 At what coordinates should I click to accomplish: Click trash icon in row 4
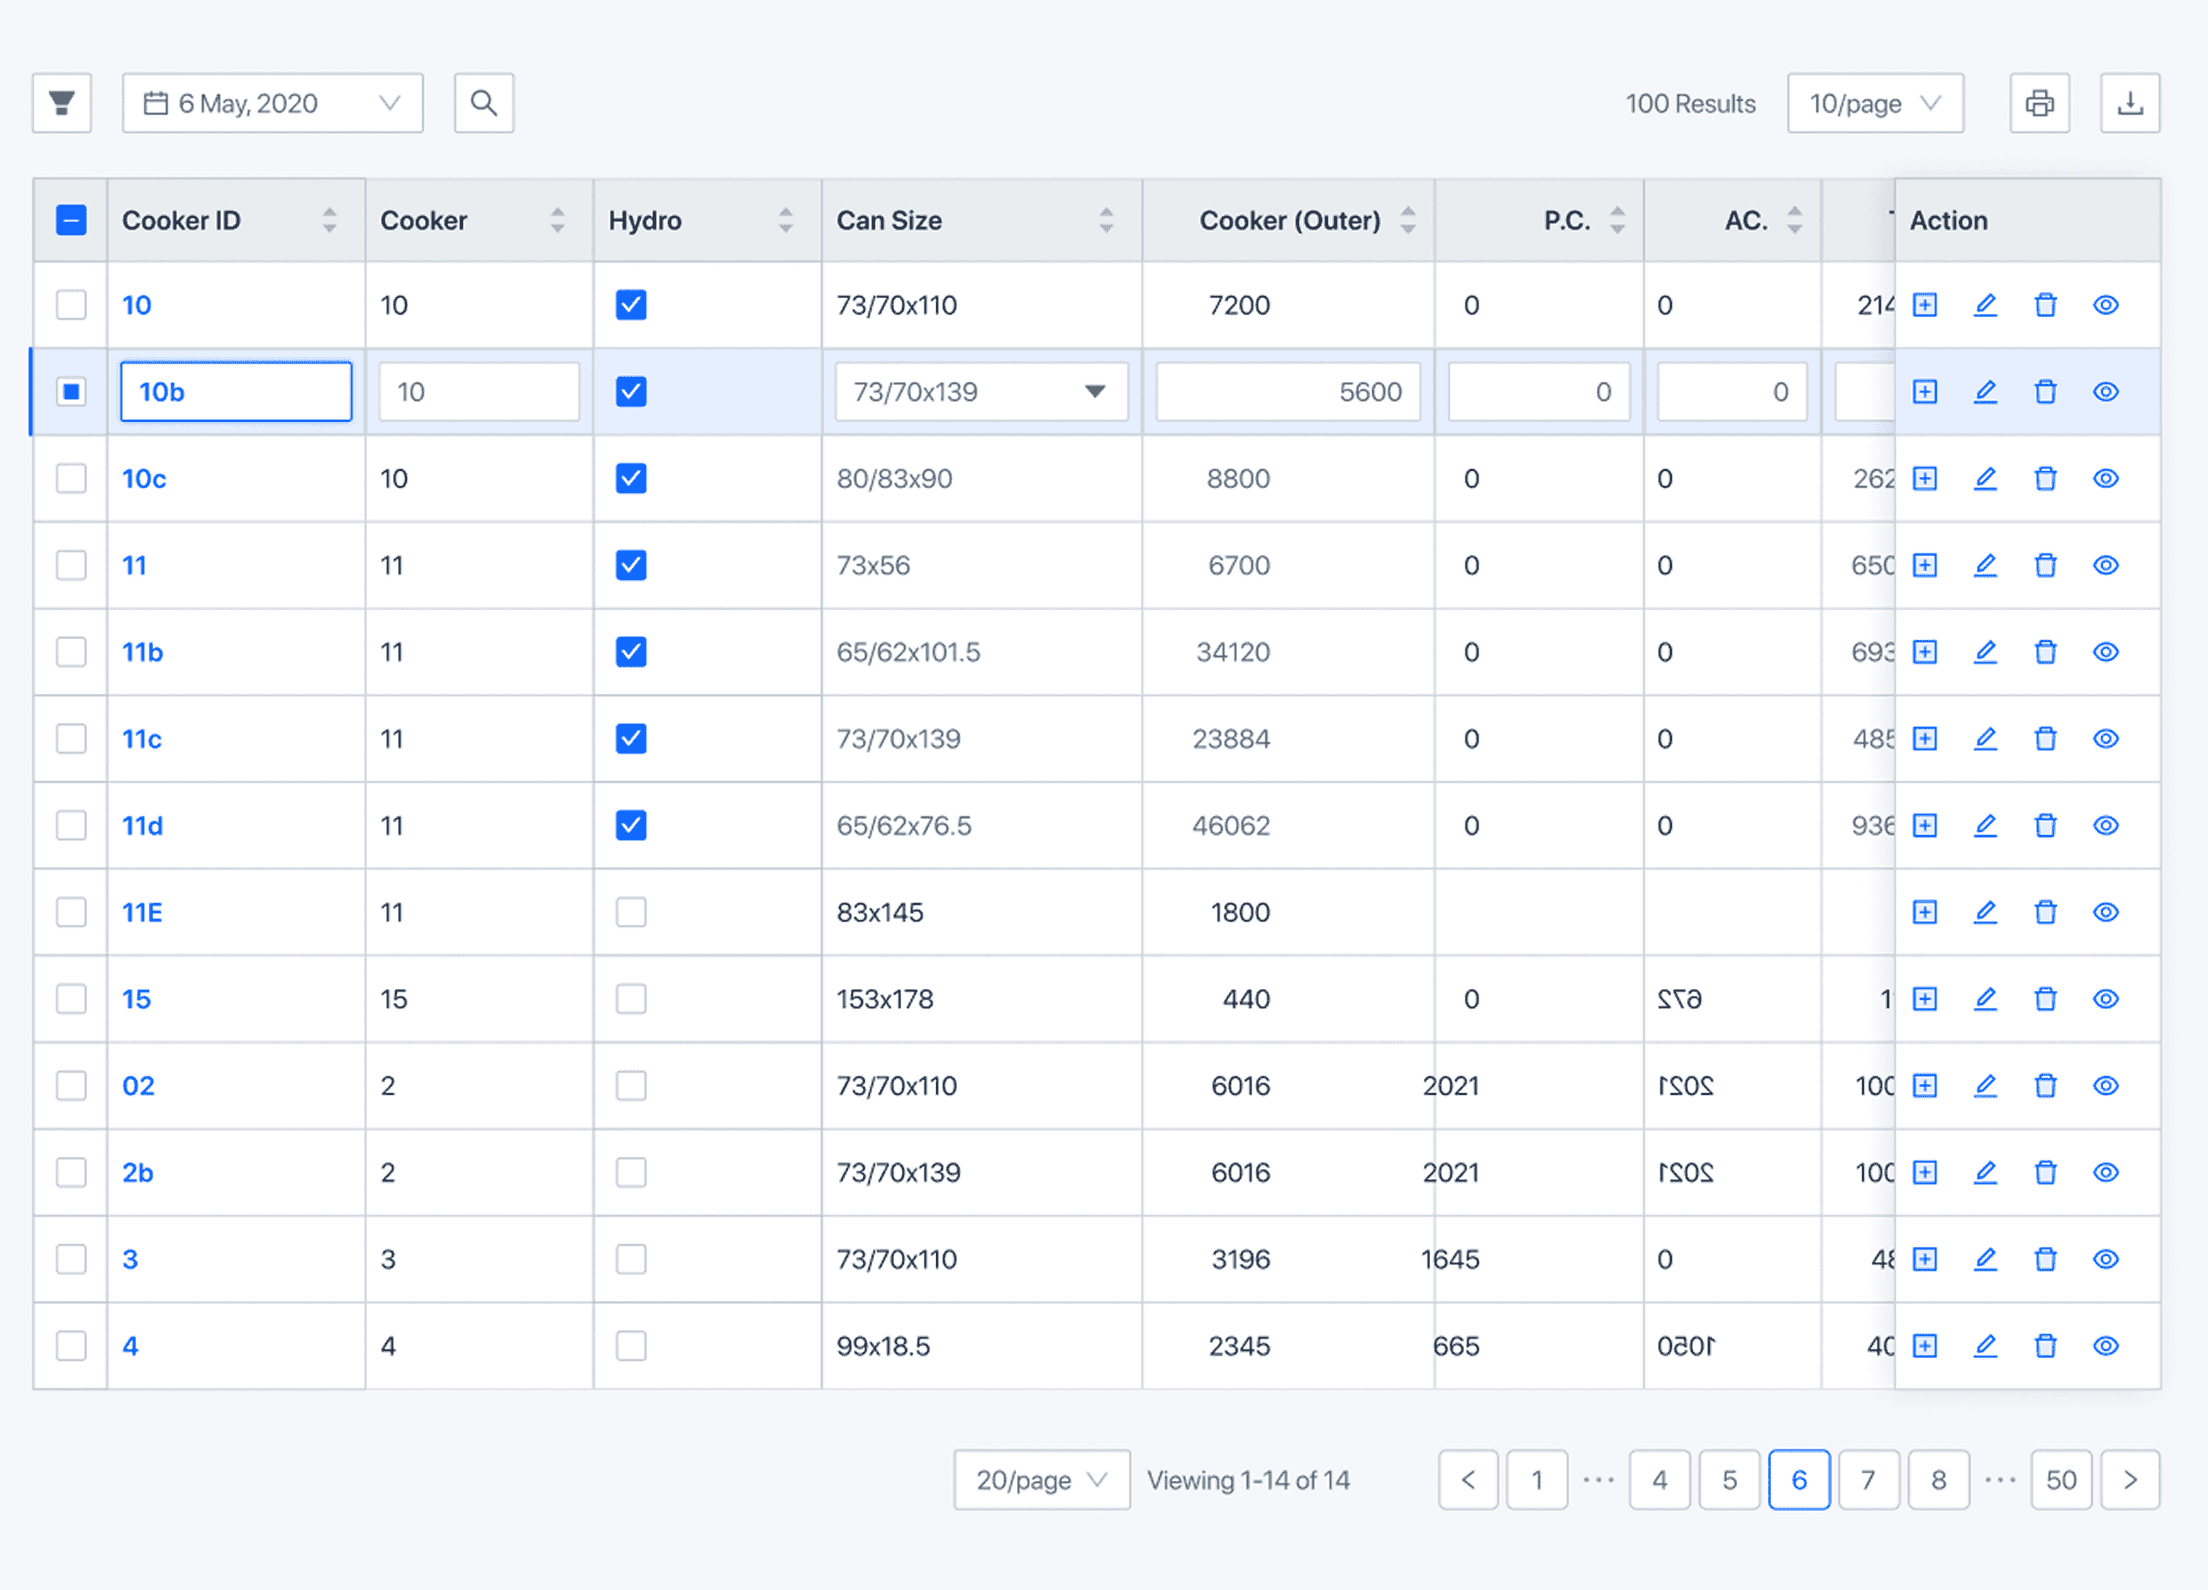pyautogui.click(x=2045, y=1346)
